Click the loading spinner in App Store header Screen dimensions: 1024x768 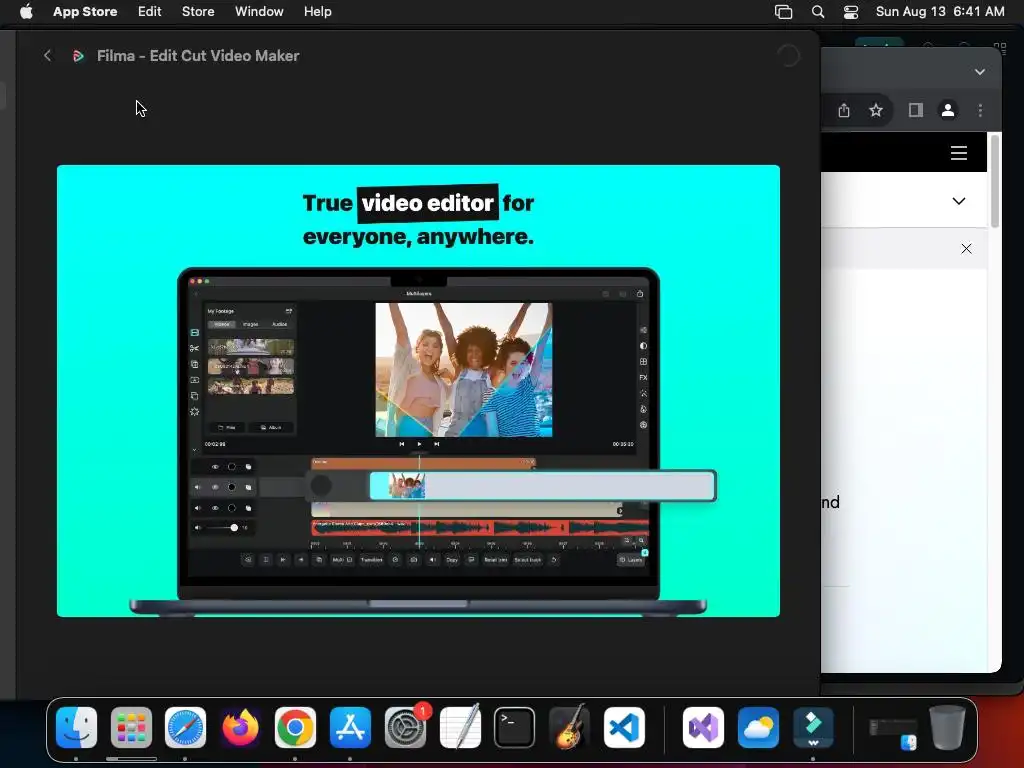click(x=788, y=56)
